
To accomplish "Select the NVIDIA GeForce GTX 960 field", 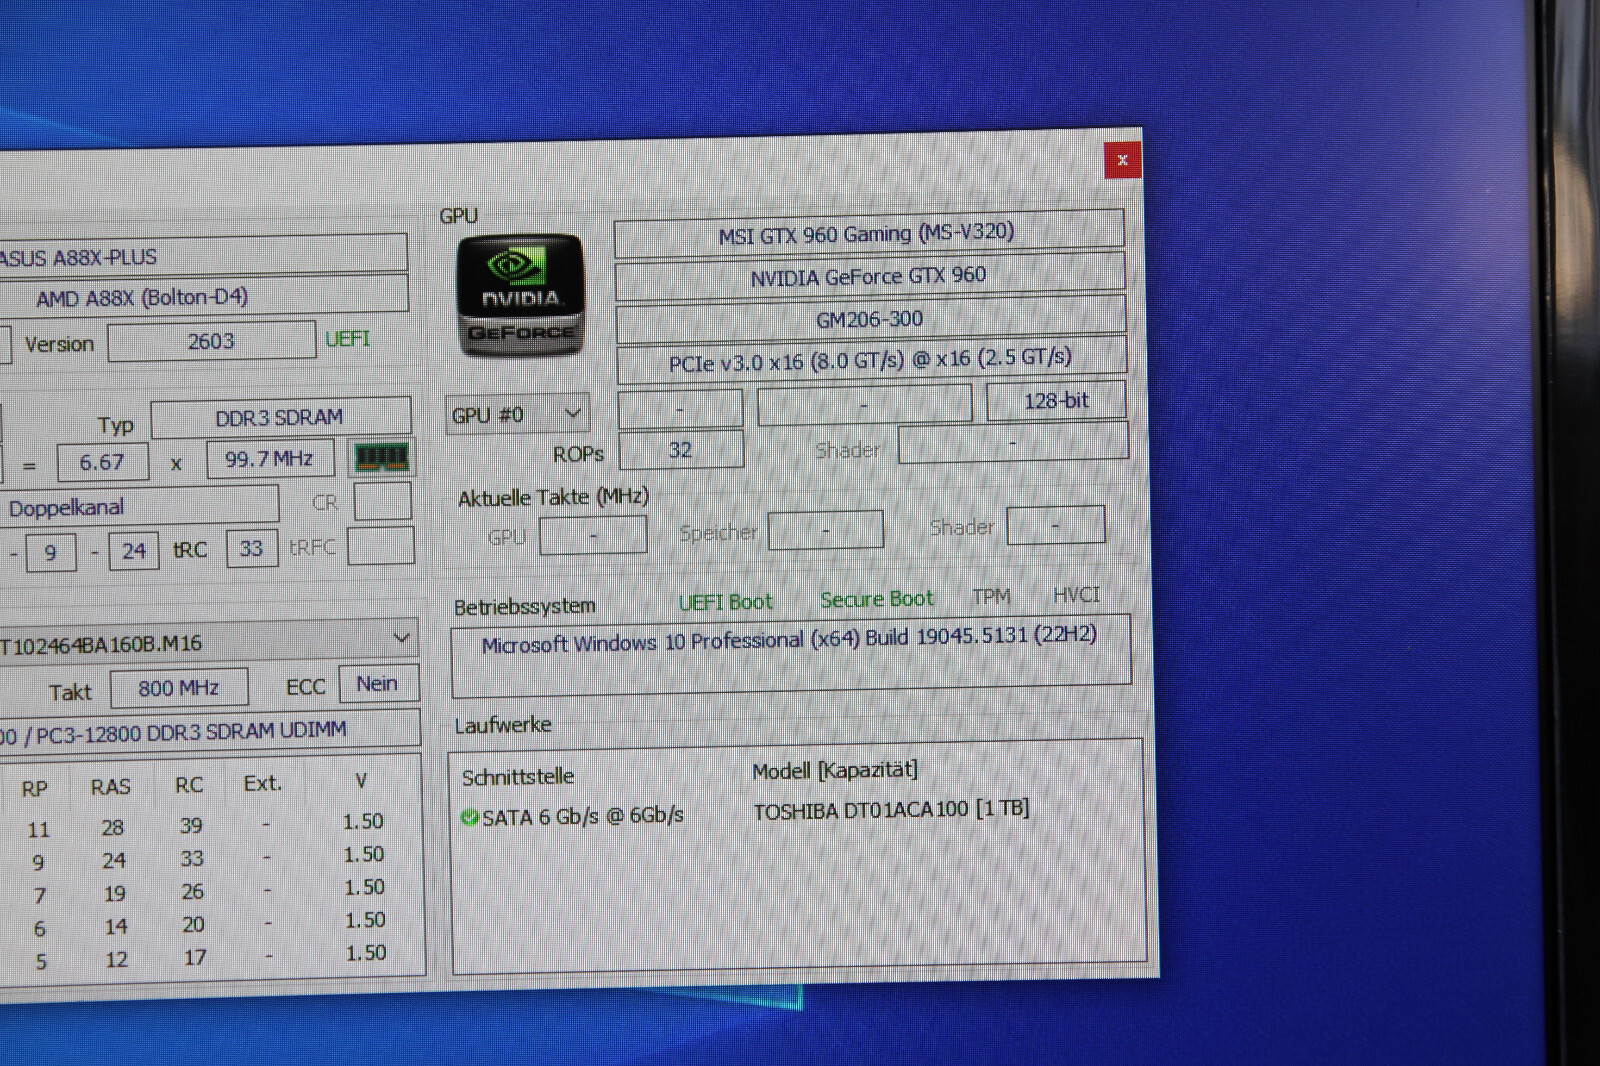I will point(869,276).
